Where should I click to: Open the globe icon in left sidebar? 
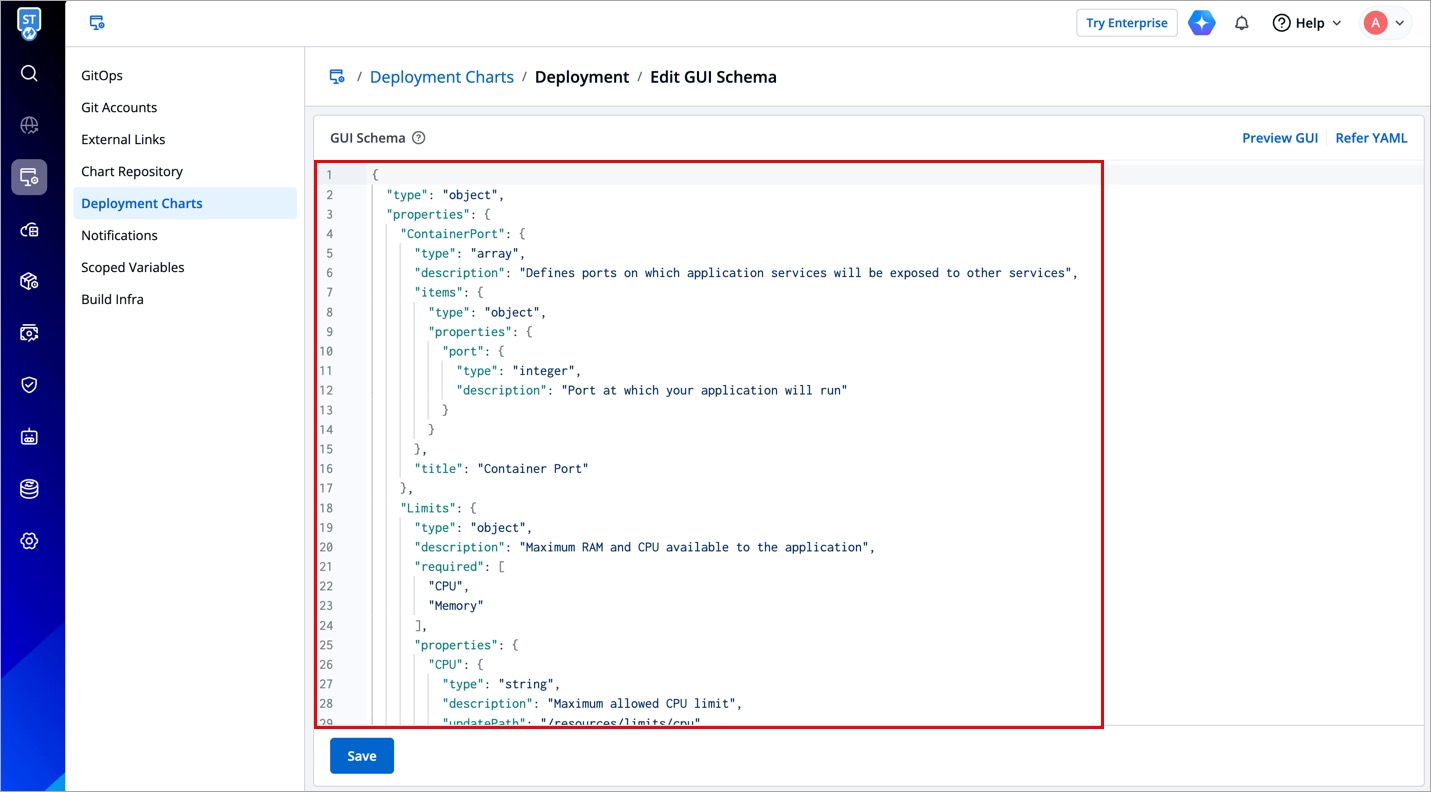pyautogui.click(x=29, y=125)
